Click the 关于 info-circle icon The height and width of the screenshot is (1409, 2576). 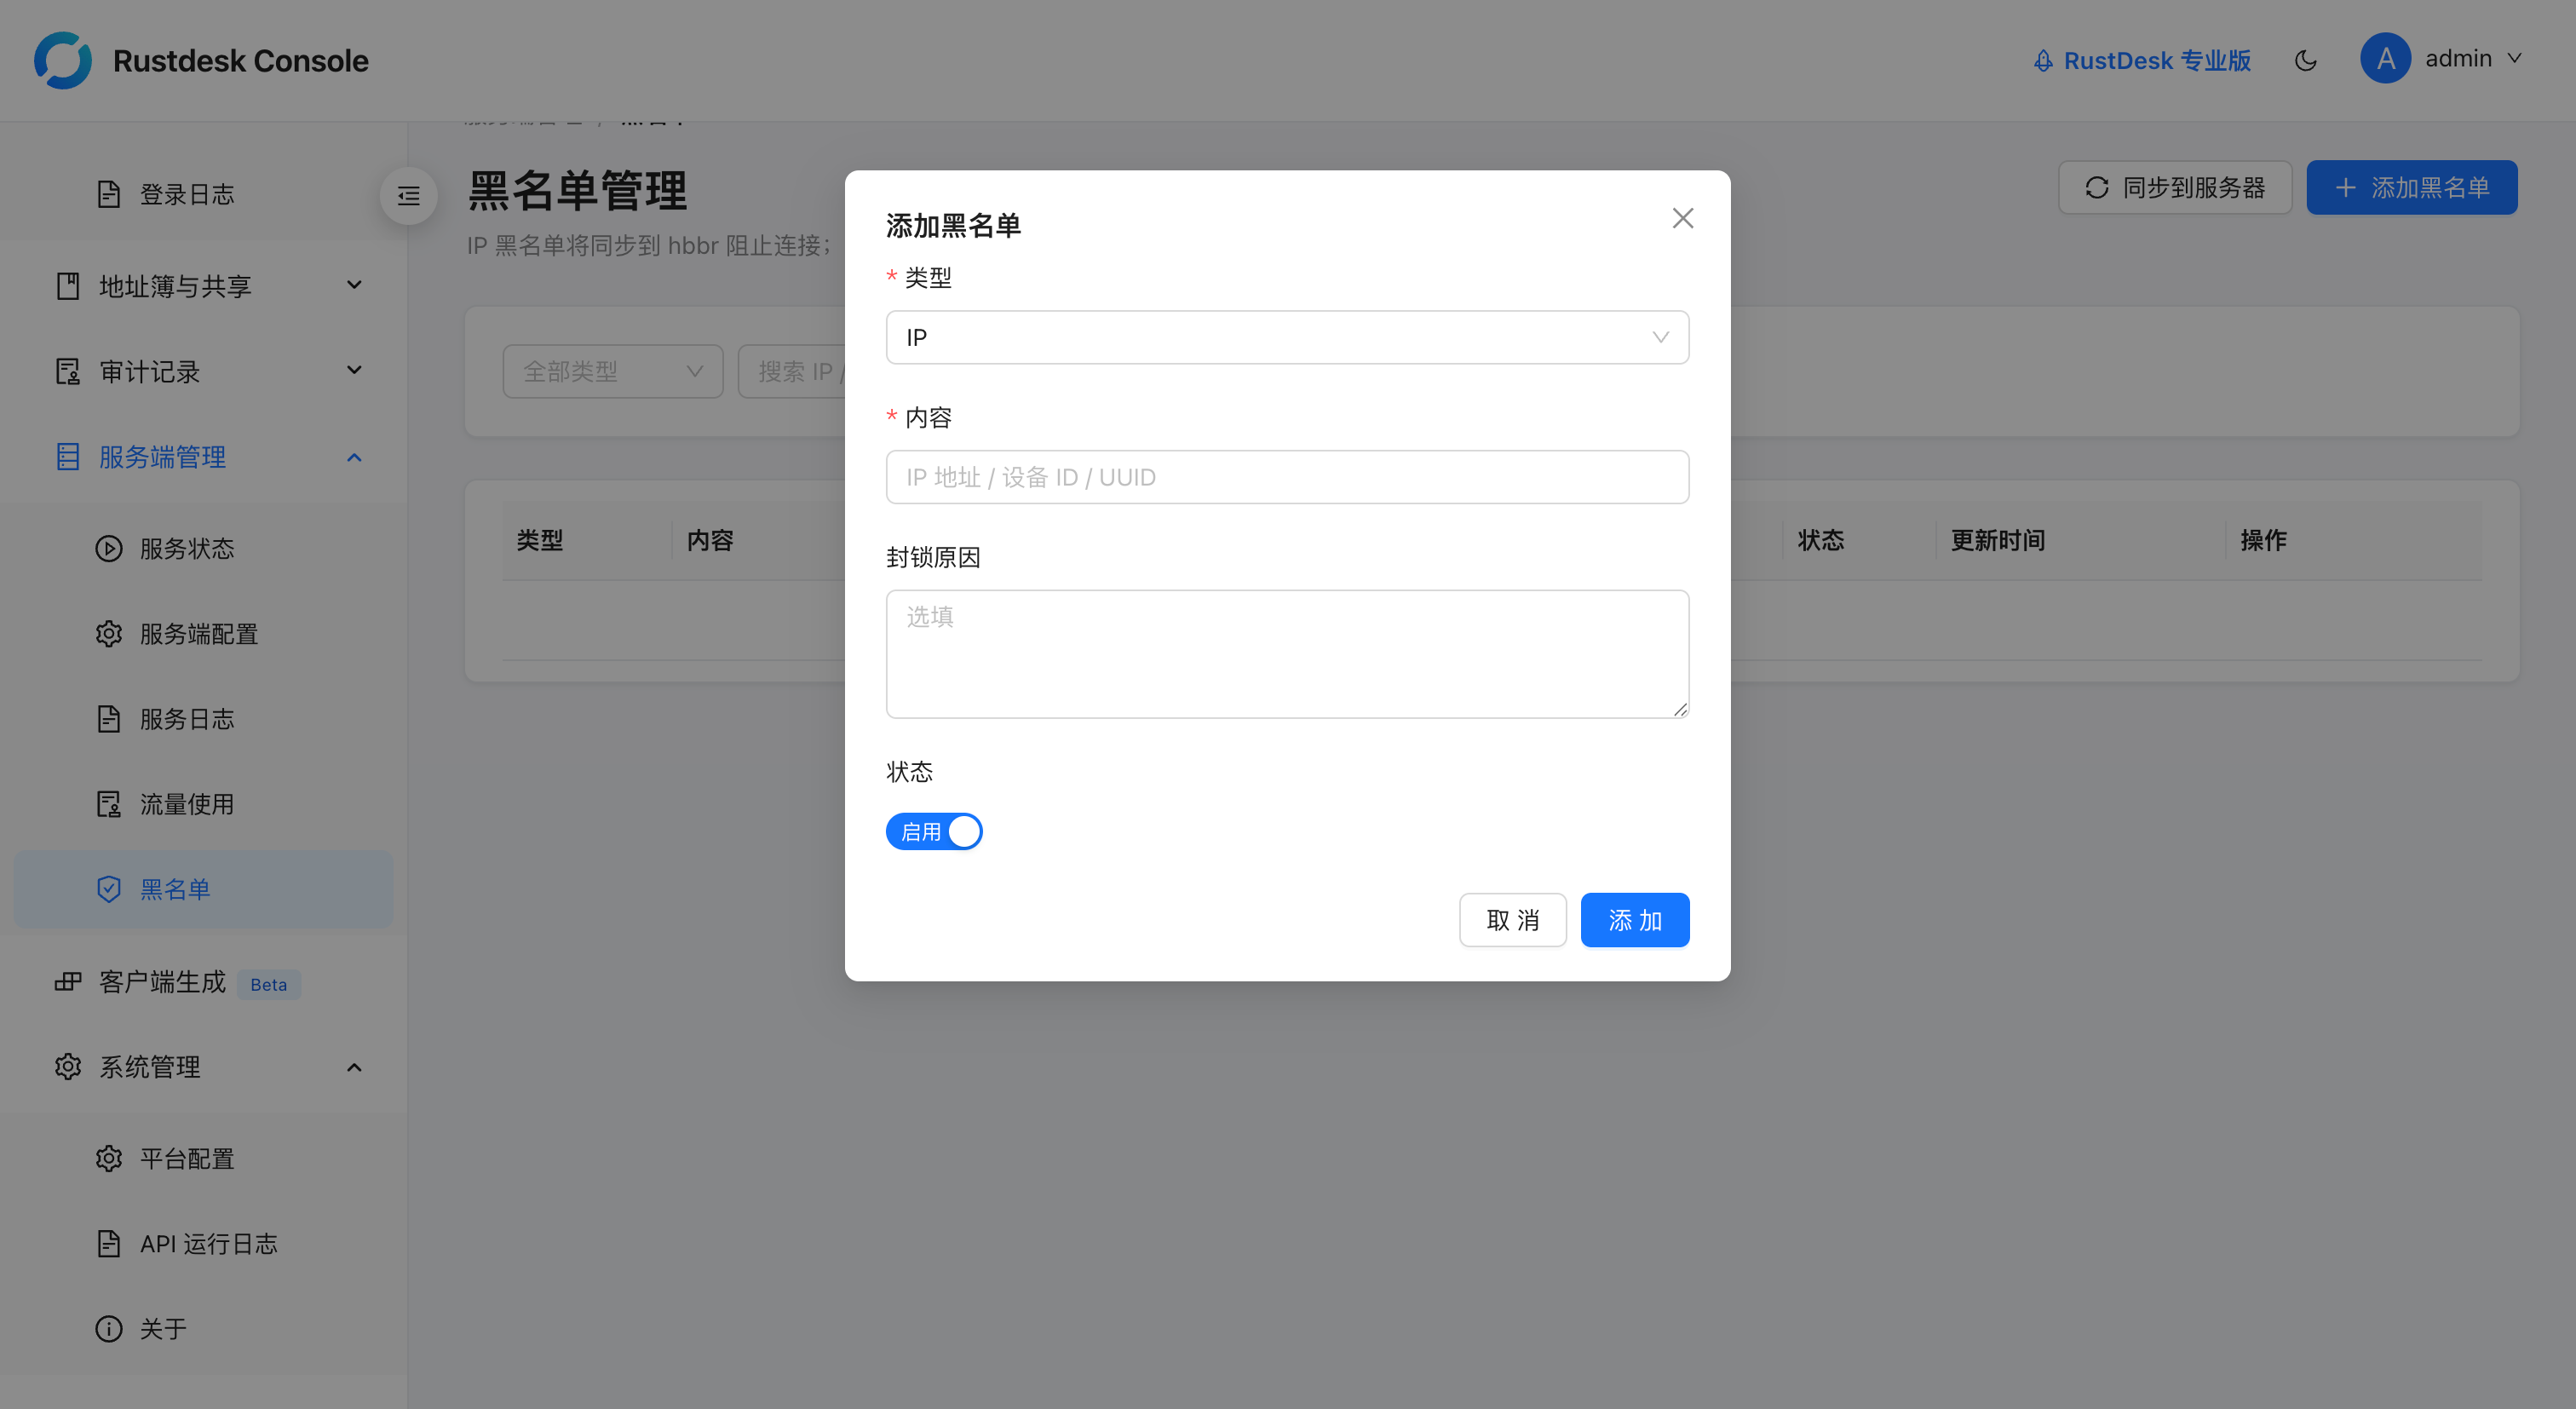(x=109, y=1329)
